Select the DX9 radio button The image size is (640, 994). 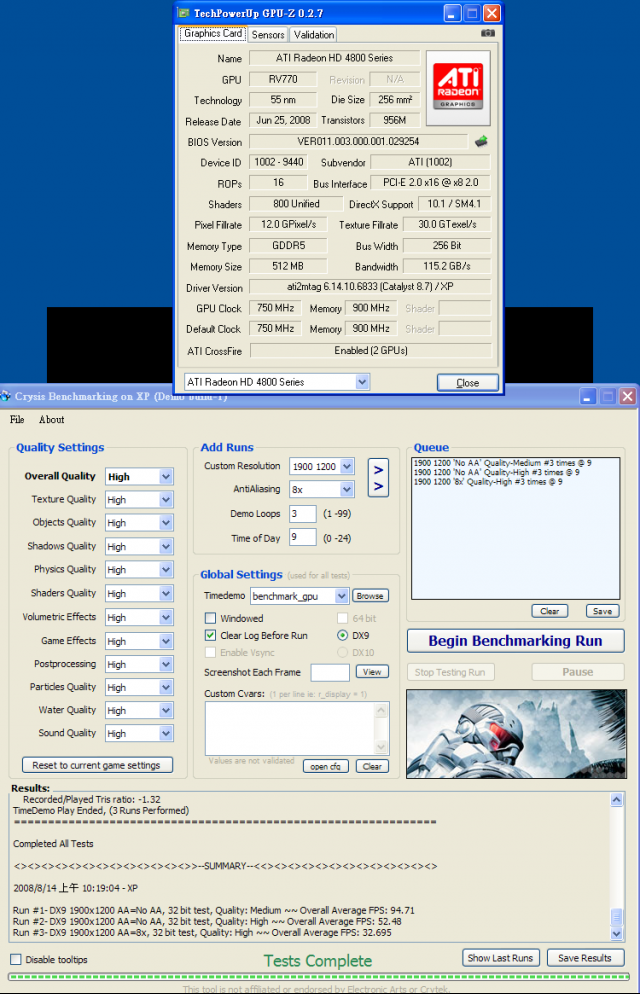[342, 635]
